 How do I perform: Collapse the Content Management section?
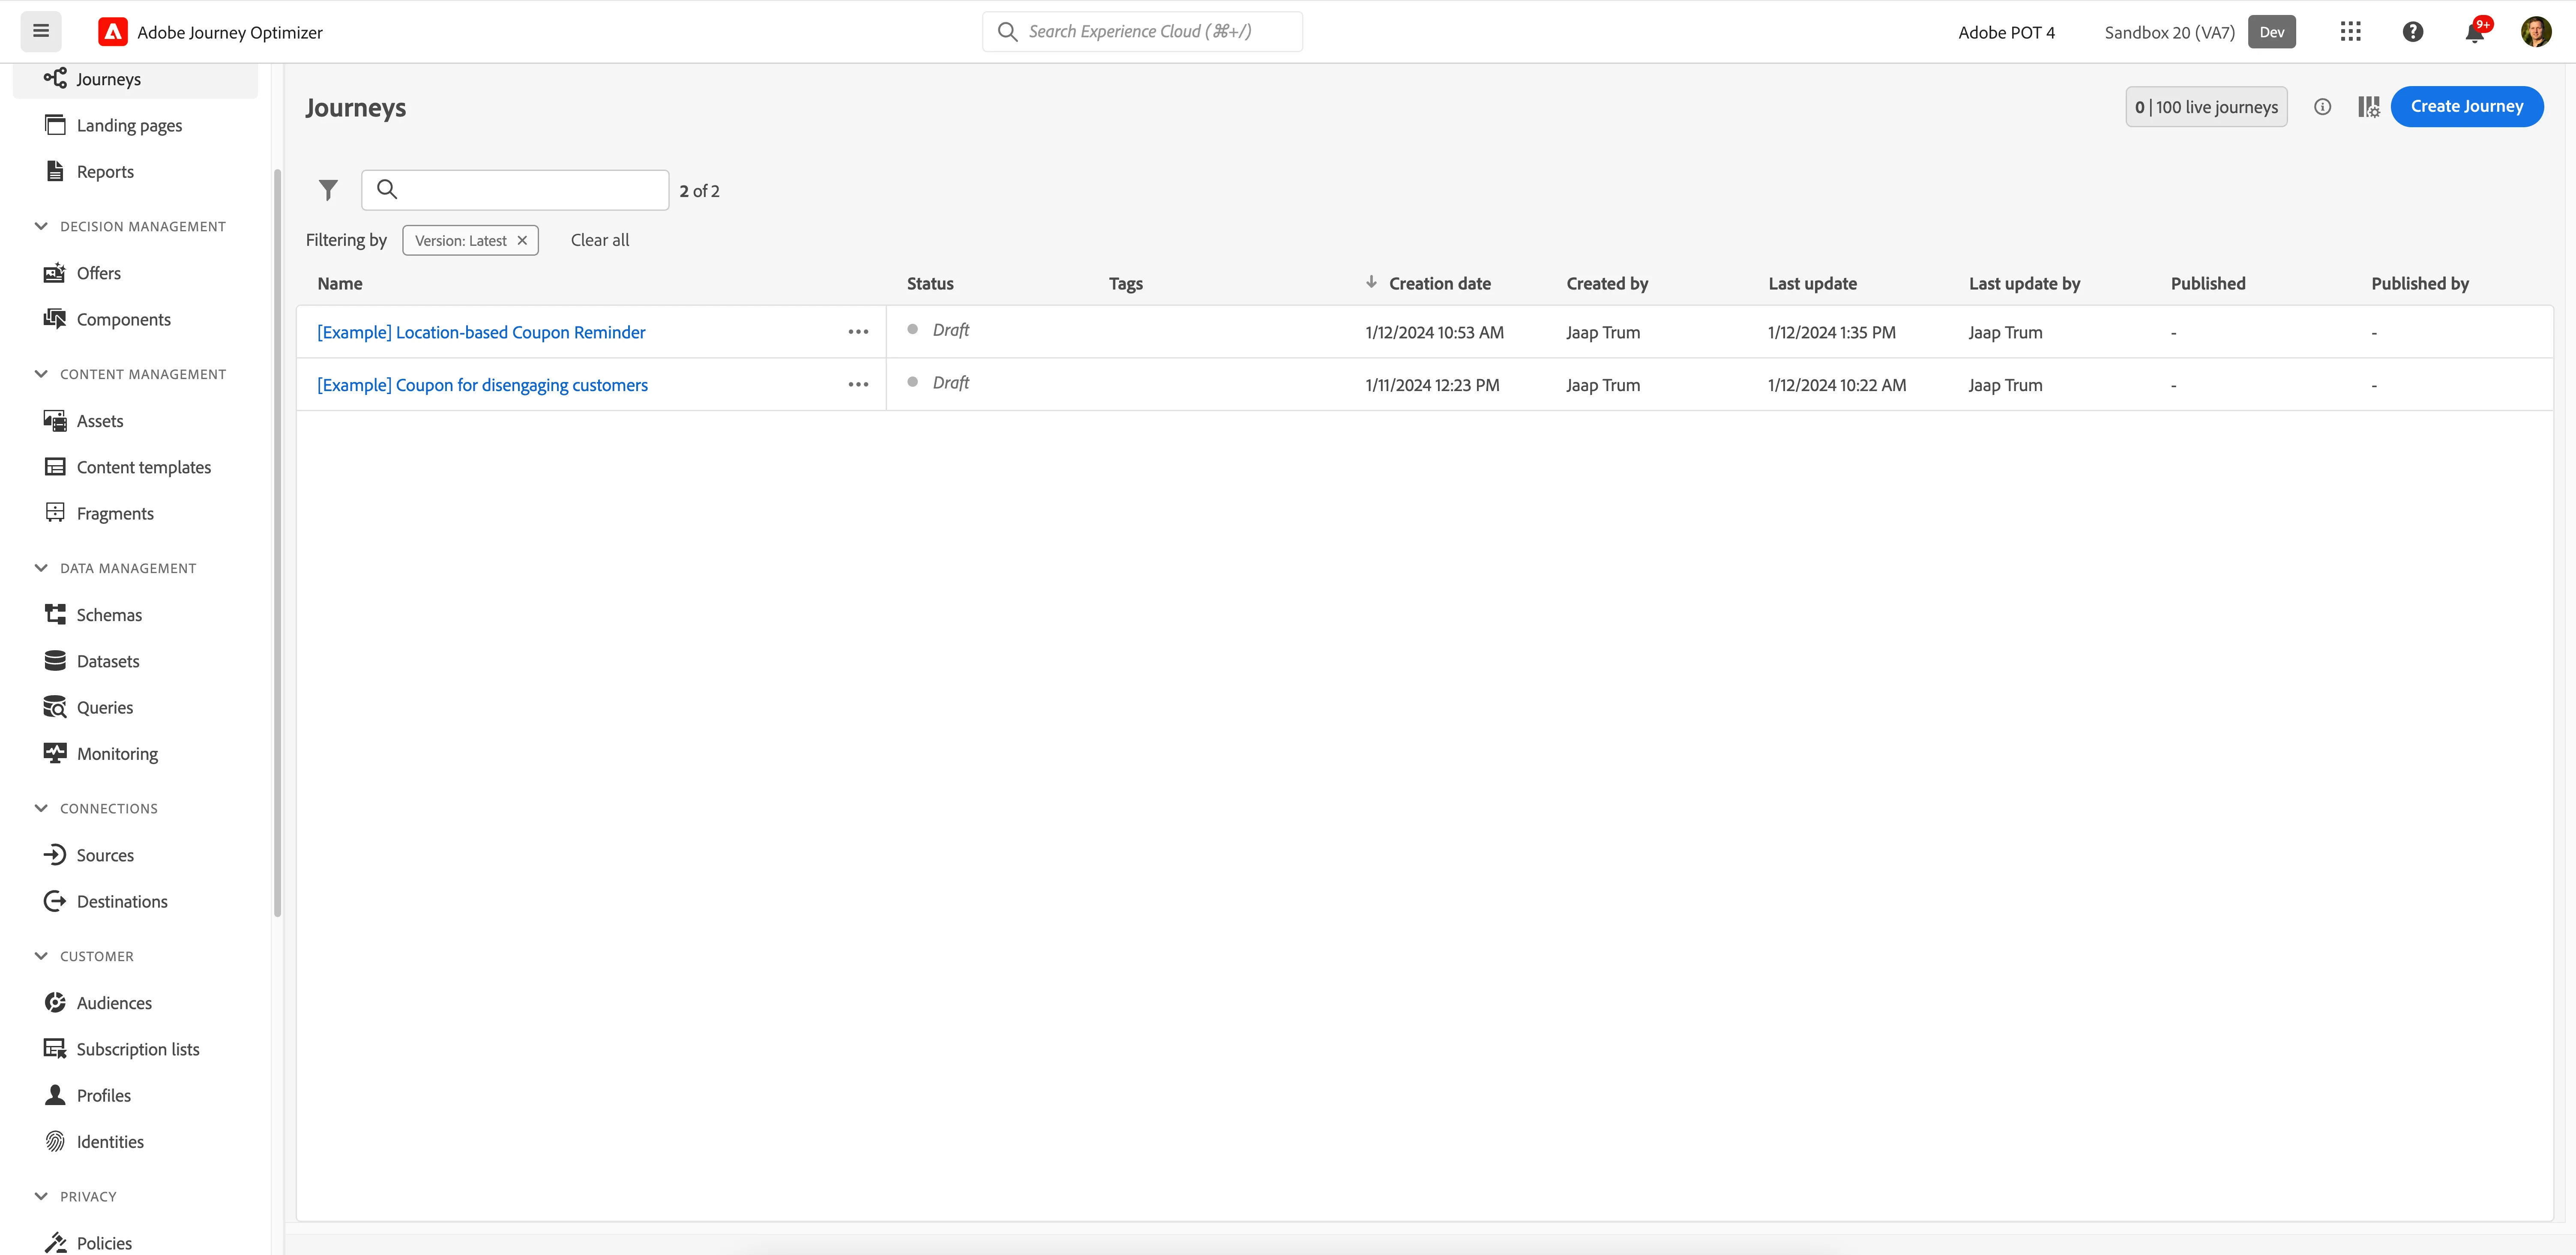tap(41, 374)
